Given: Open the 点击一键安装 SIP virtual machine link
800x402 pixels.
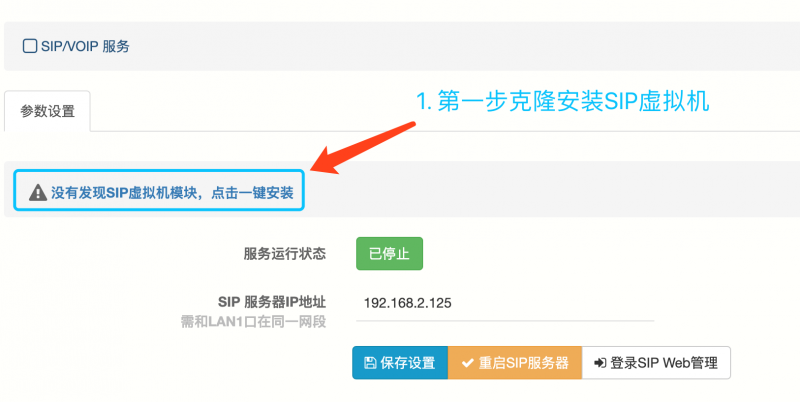Looking at the screenshot, I should point(253,193).
